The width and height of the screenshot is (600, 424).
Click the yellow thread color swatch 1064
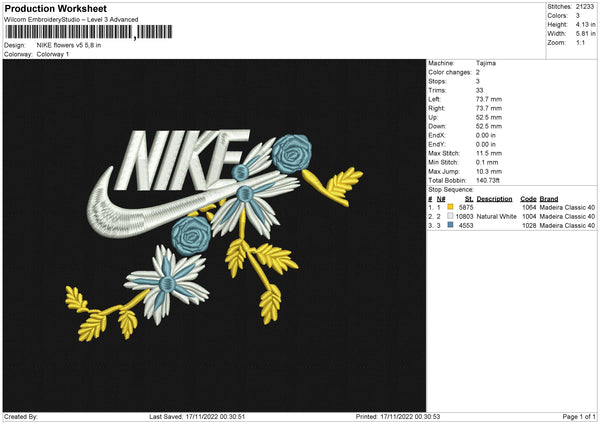tap(450, 207)
